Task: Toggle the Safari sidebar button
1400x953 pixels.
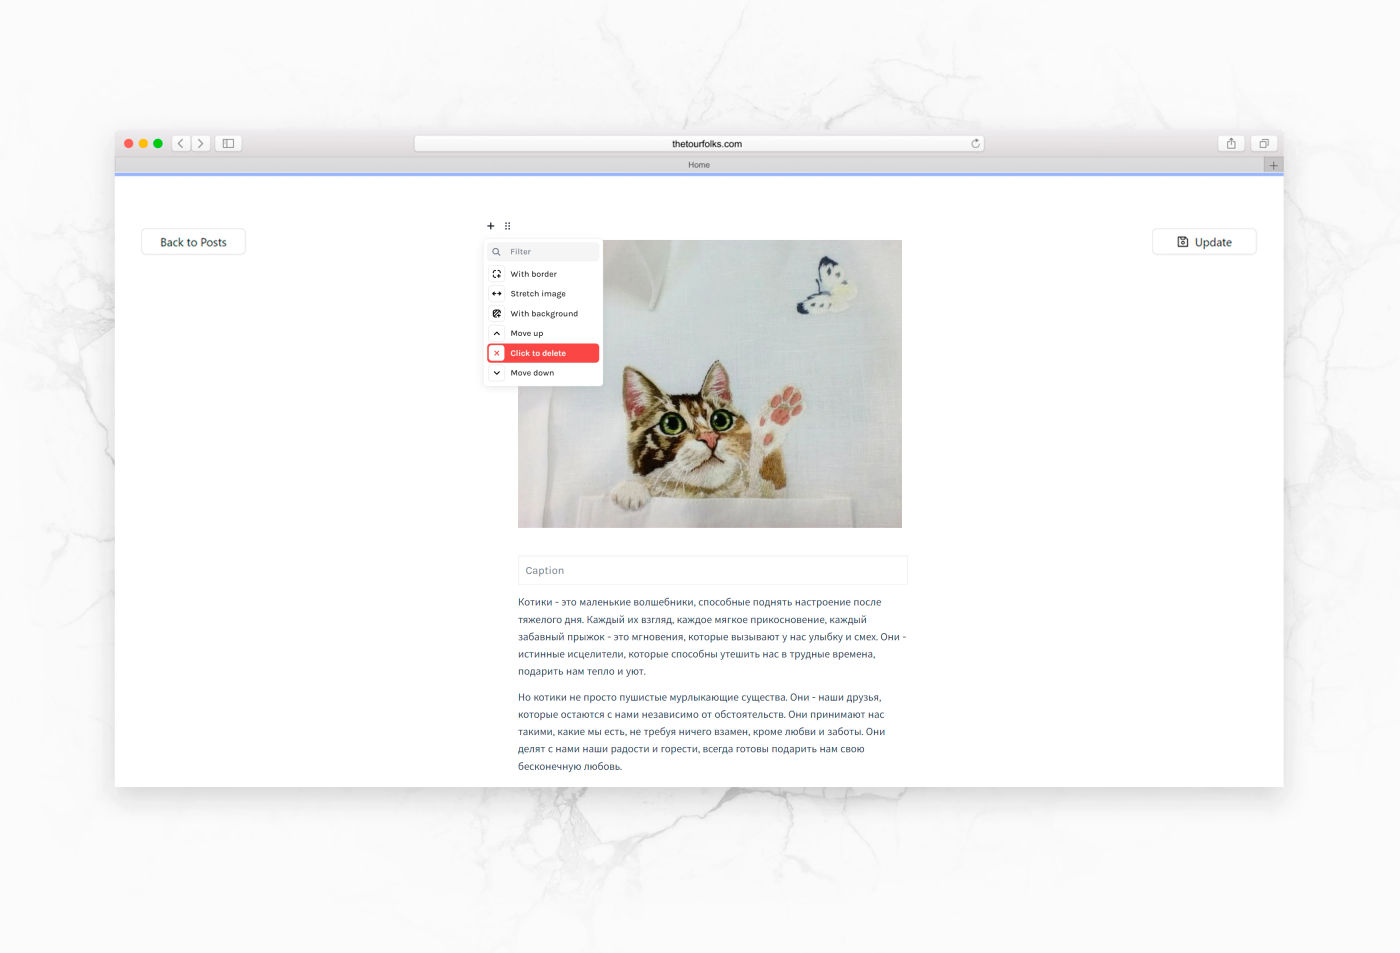Action: click(x=228, y=144)
